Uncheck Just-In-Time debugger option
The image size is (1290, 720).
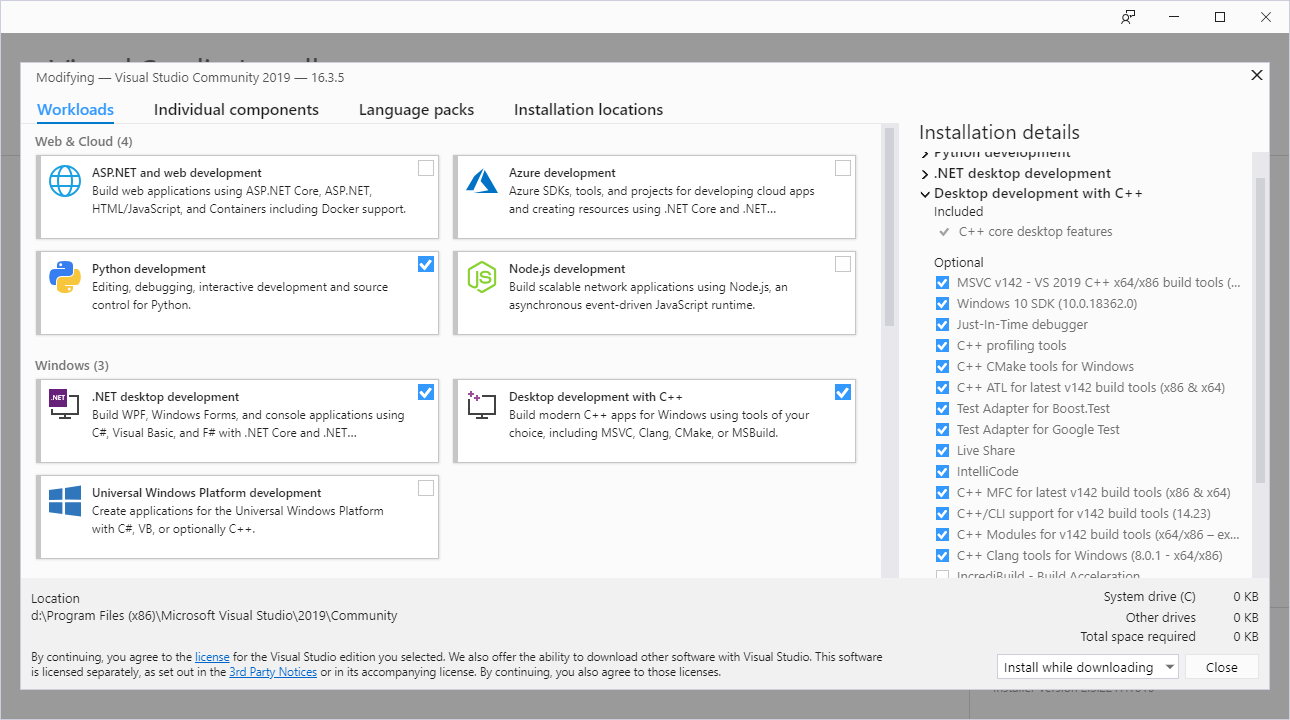942,325
